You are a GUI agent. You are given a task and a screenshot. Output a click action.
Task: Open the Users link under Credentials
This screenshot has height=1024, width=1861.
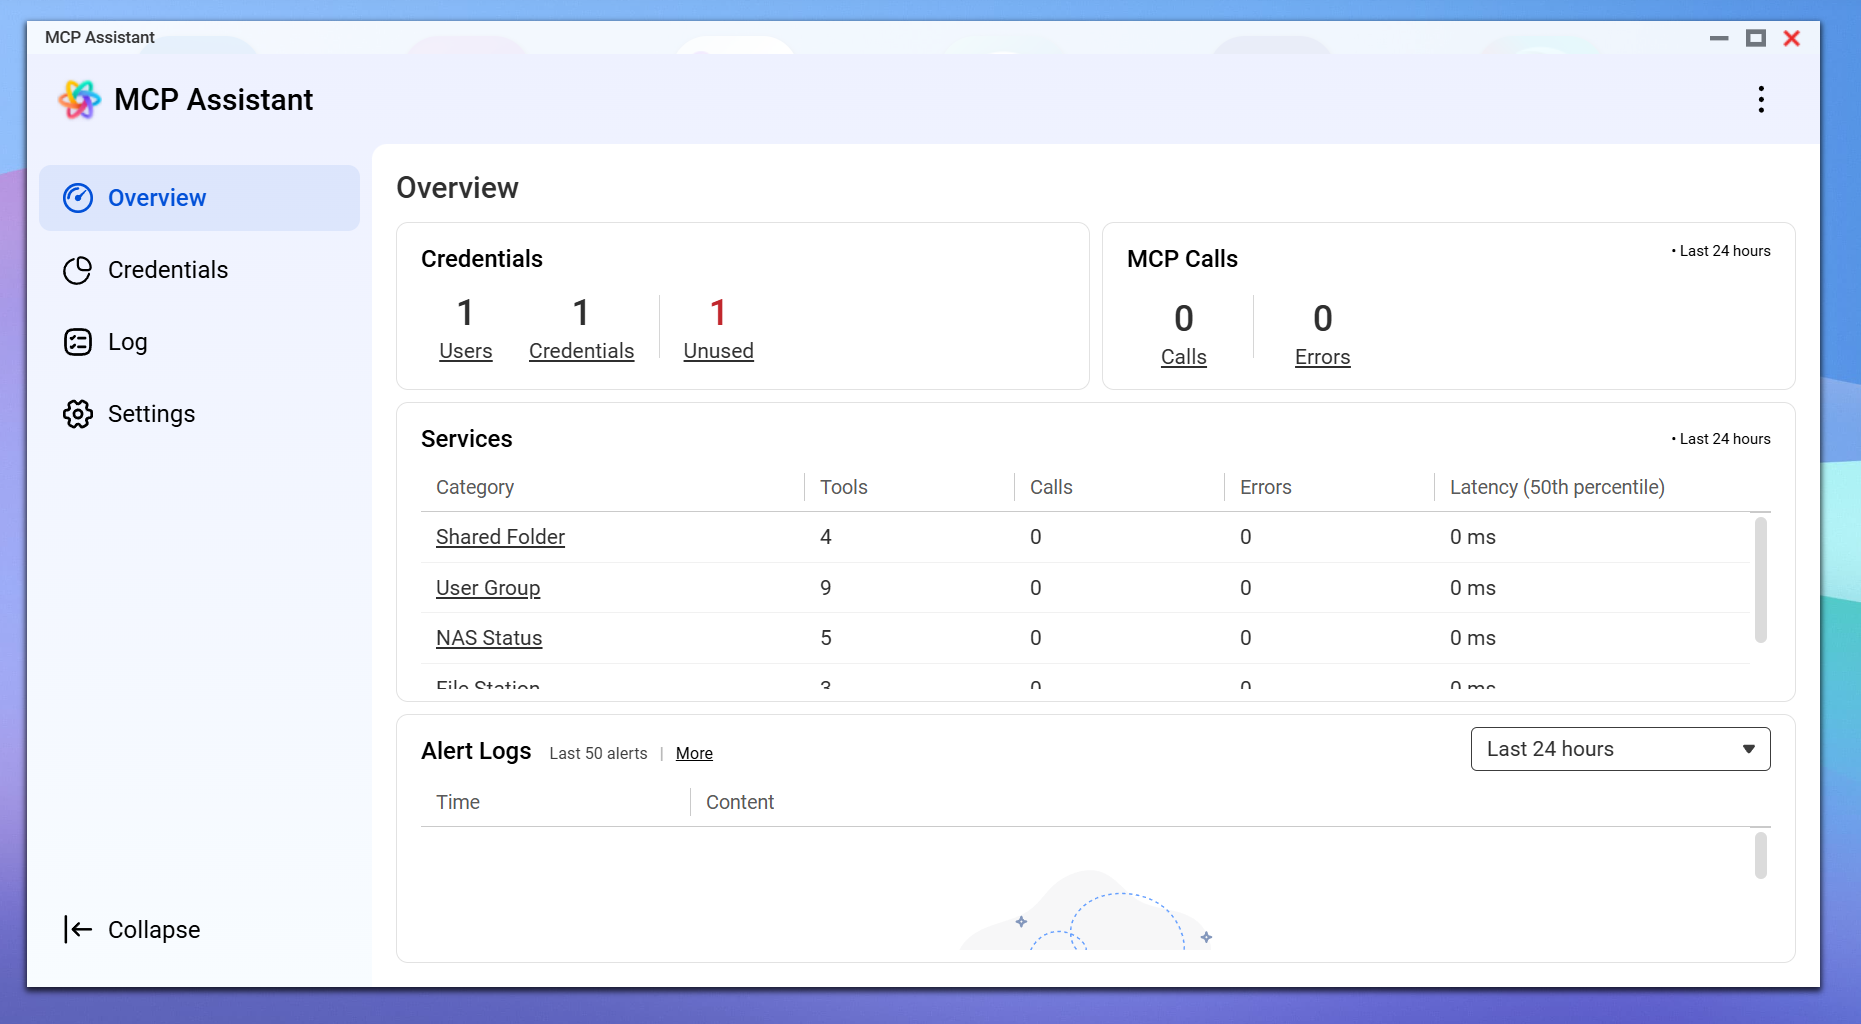pyautogui.click(x=465, y=351)
